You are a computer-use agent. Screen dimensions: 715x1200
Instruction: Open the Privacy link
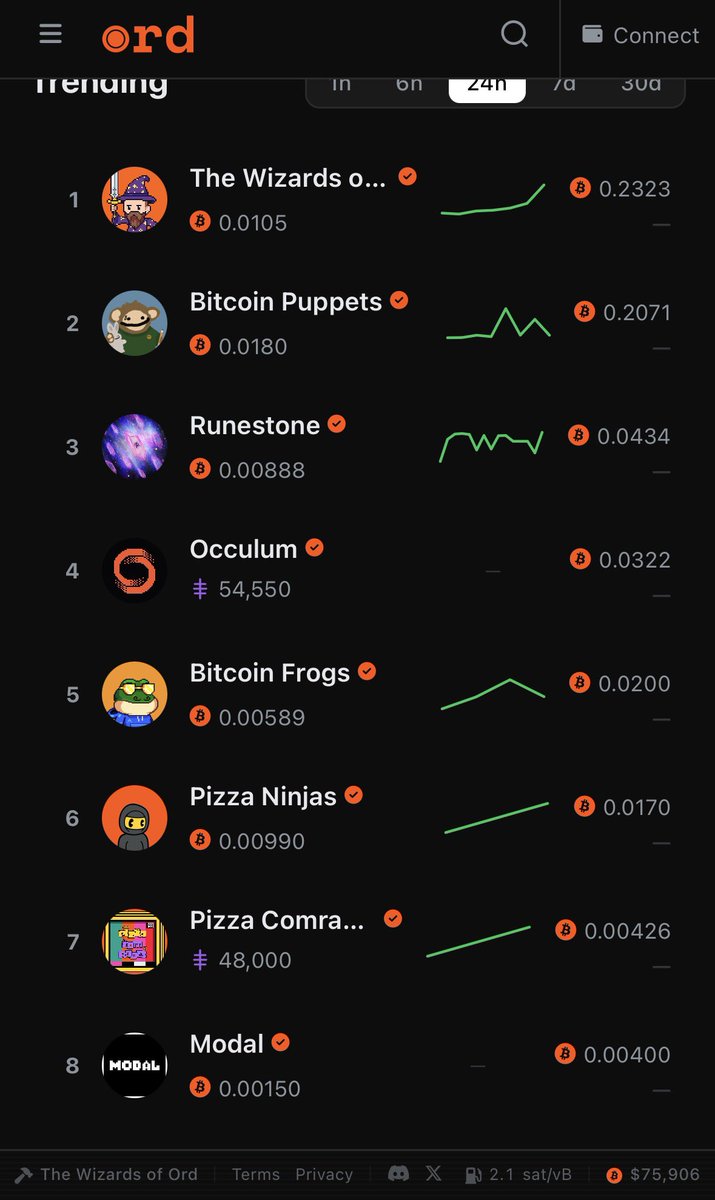[x=324, y=1174]
